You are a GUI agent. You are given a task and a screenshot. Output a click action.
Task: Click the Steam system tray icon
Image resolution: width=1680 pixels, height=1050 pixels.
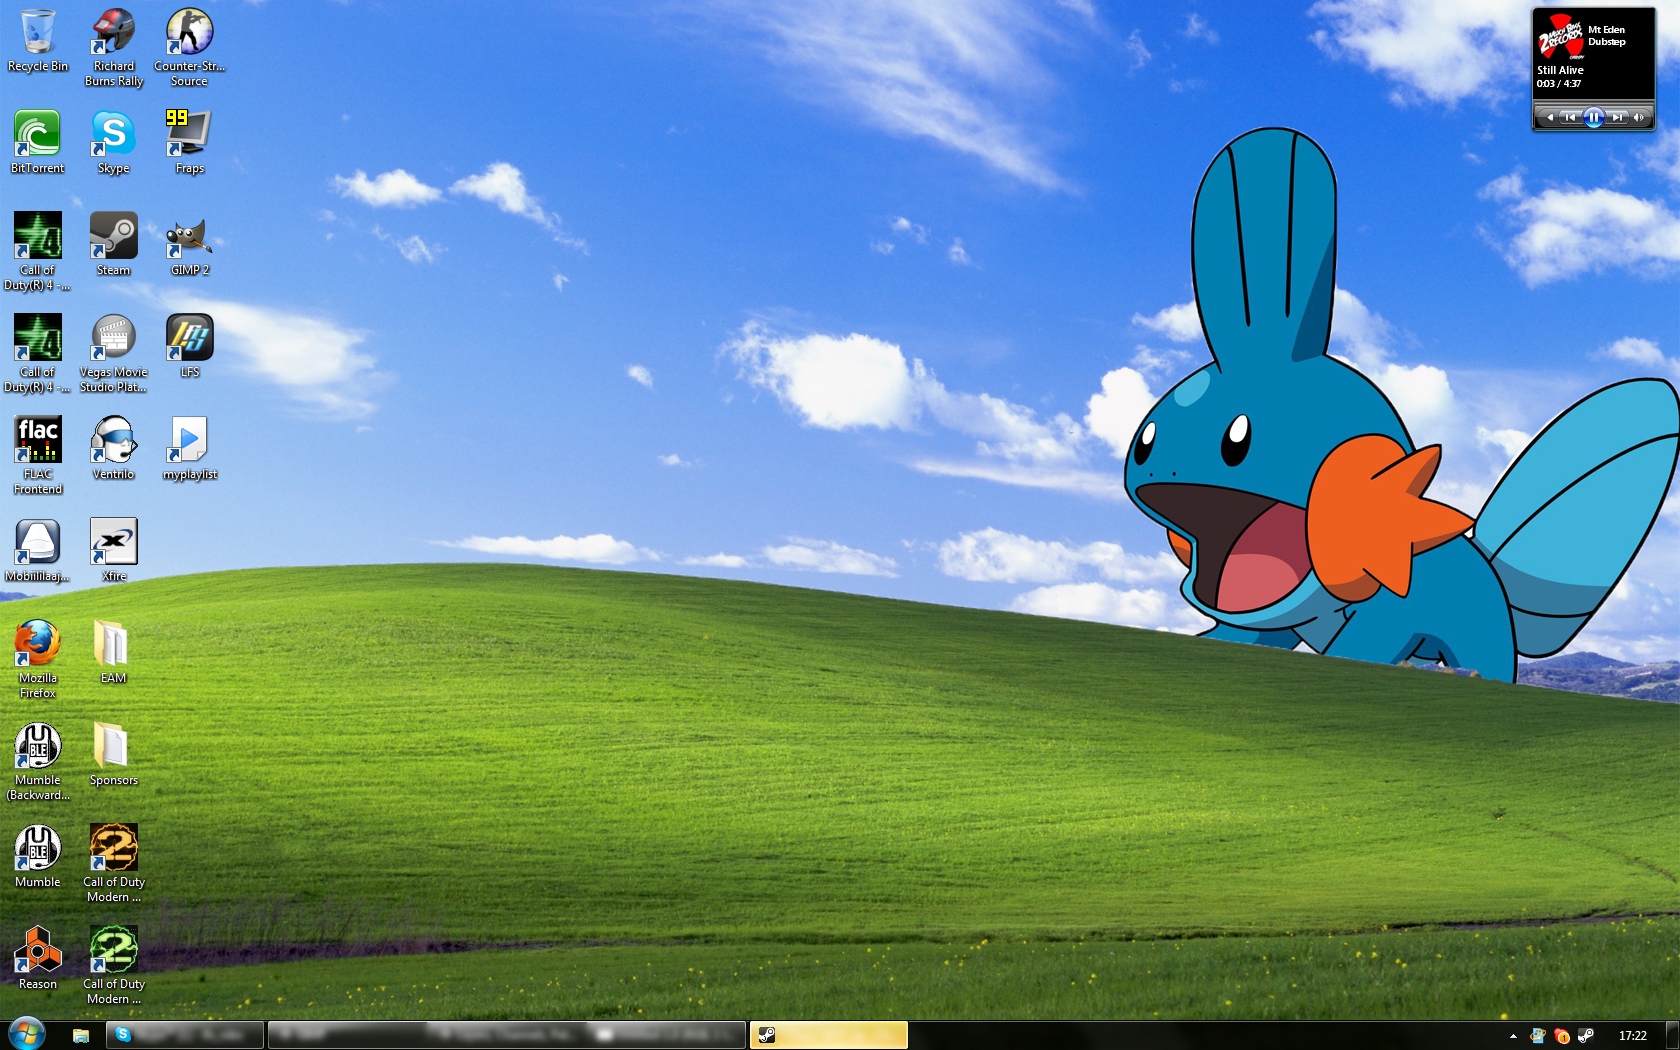point(1585,1036)
